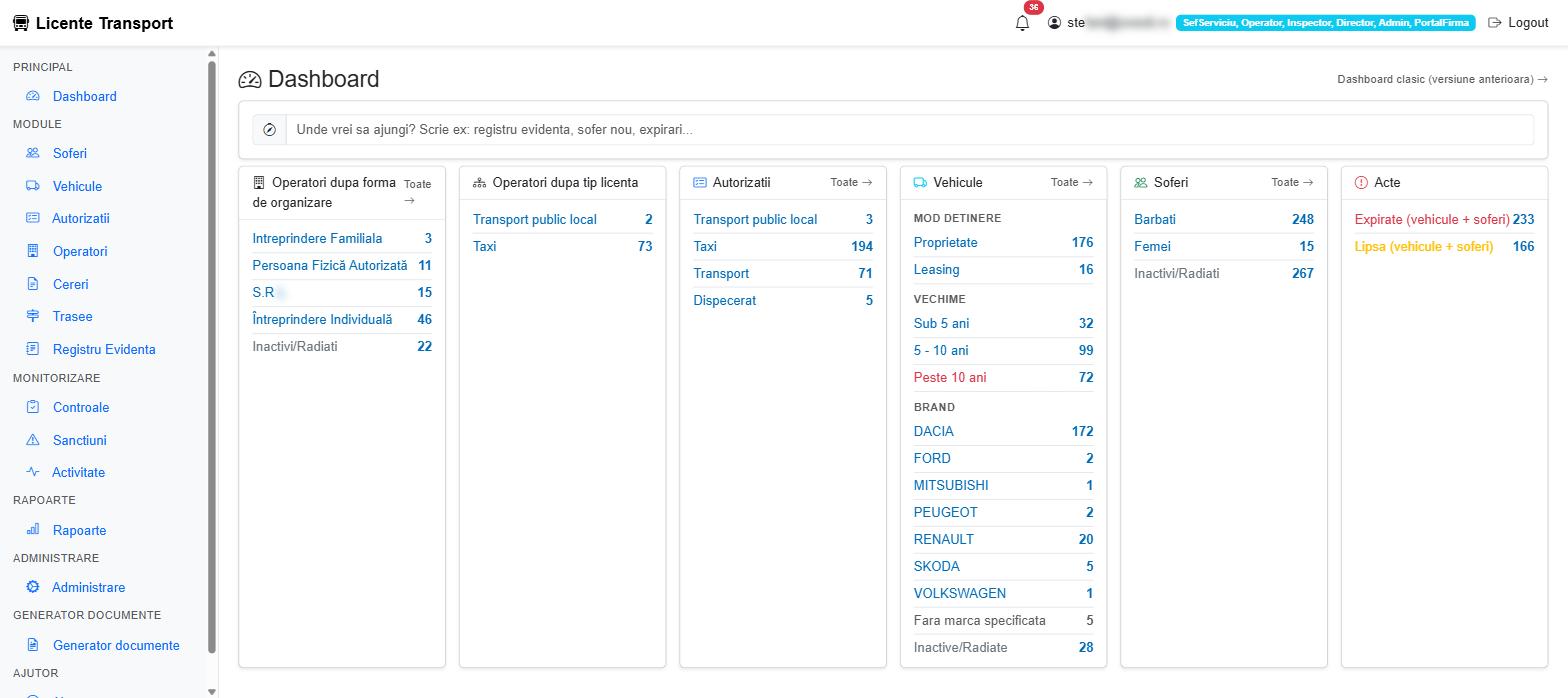Image resolution: width=1568 pixels, height=698 pixels.
Task: Open Toate link in Soferi card
Action: (x=1292, y=182)
